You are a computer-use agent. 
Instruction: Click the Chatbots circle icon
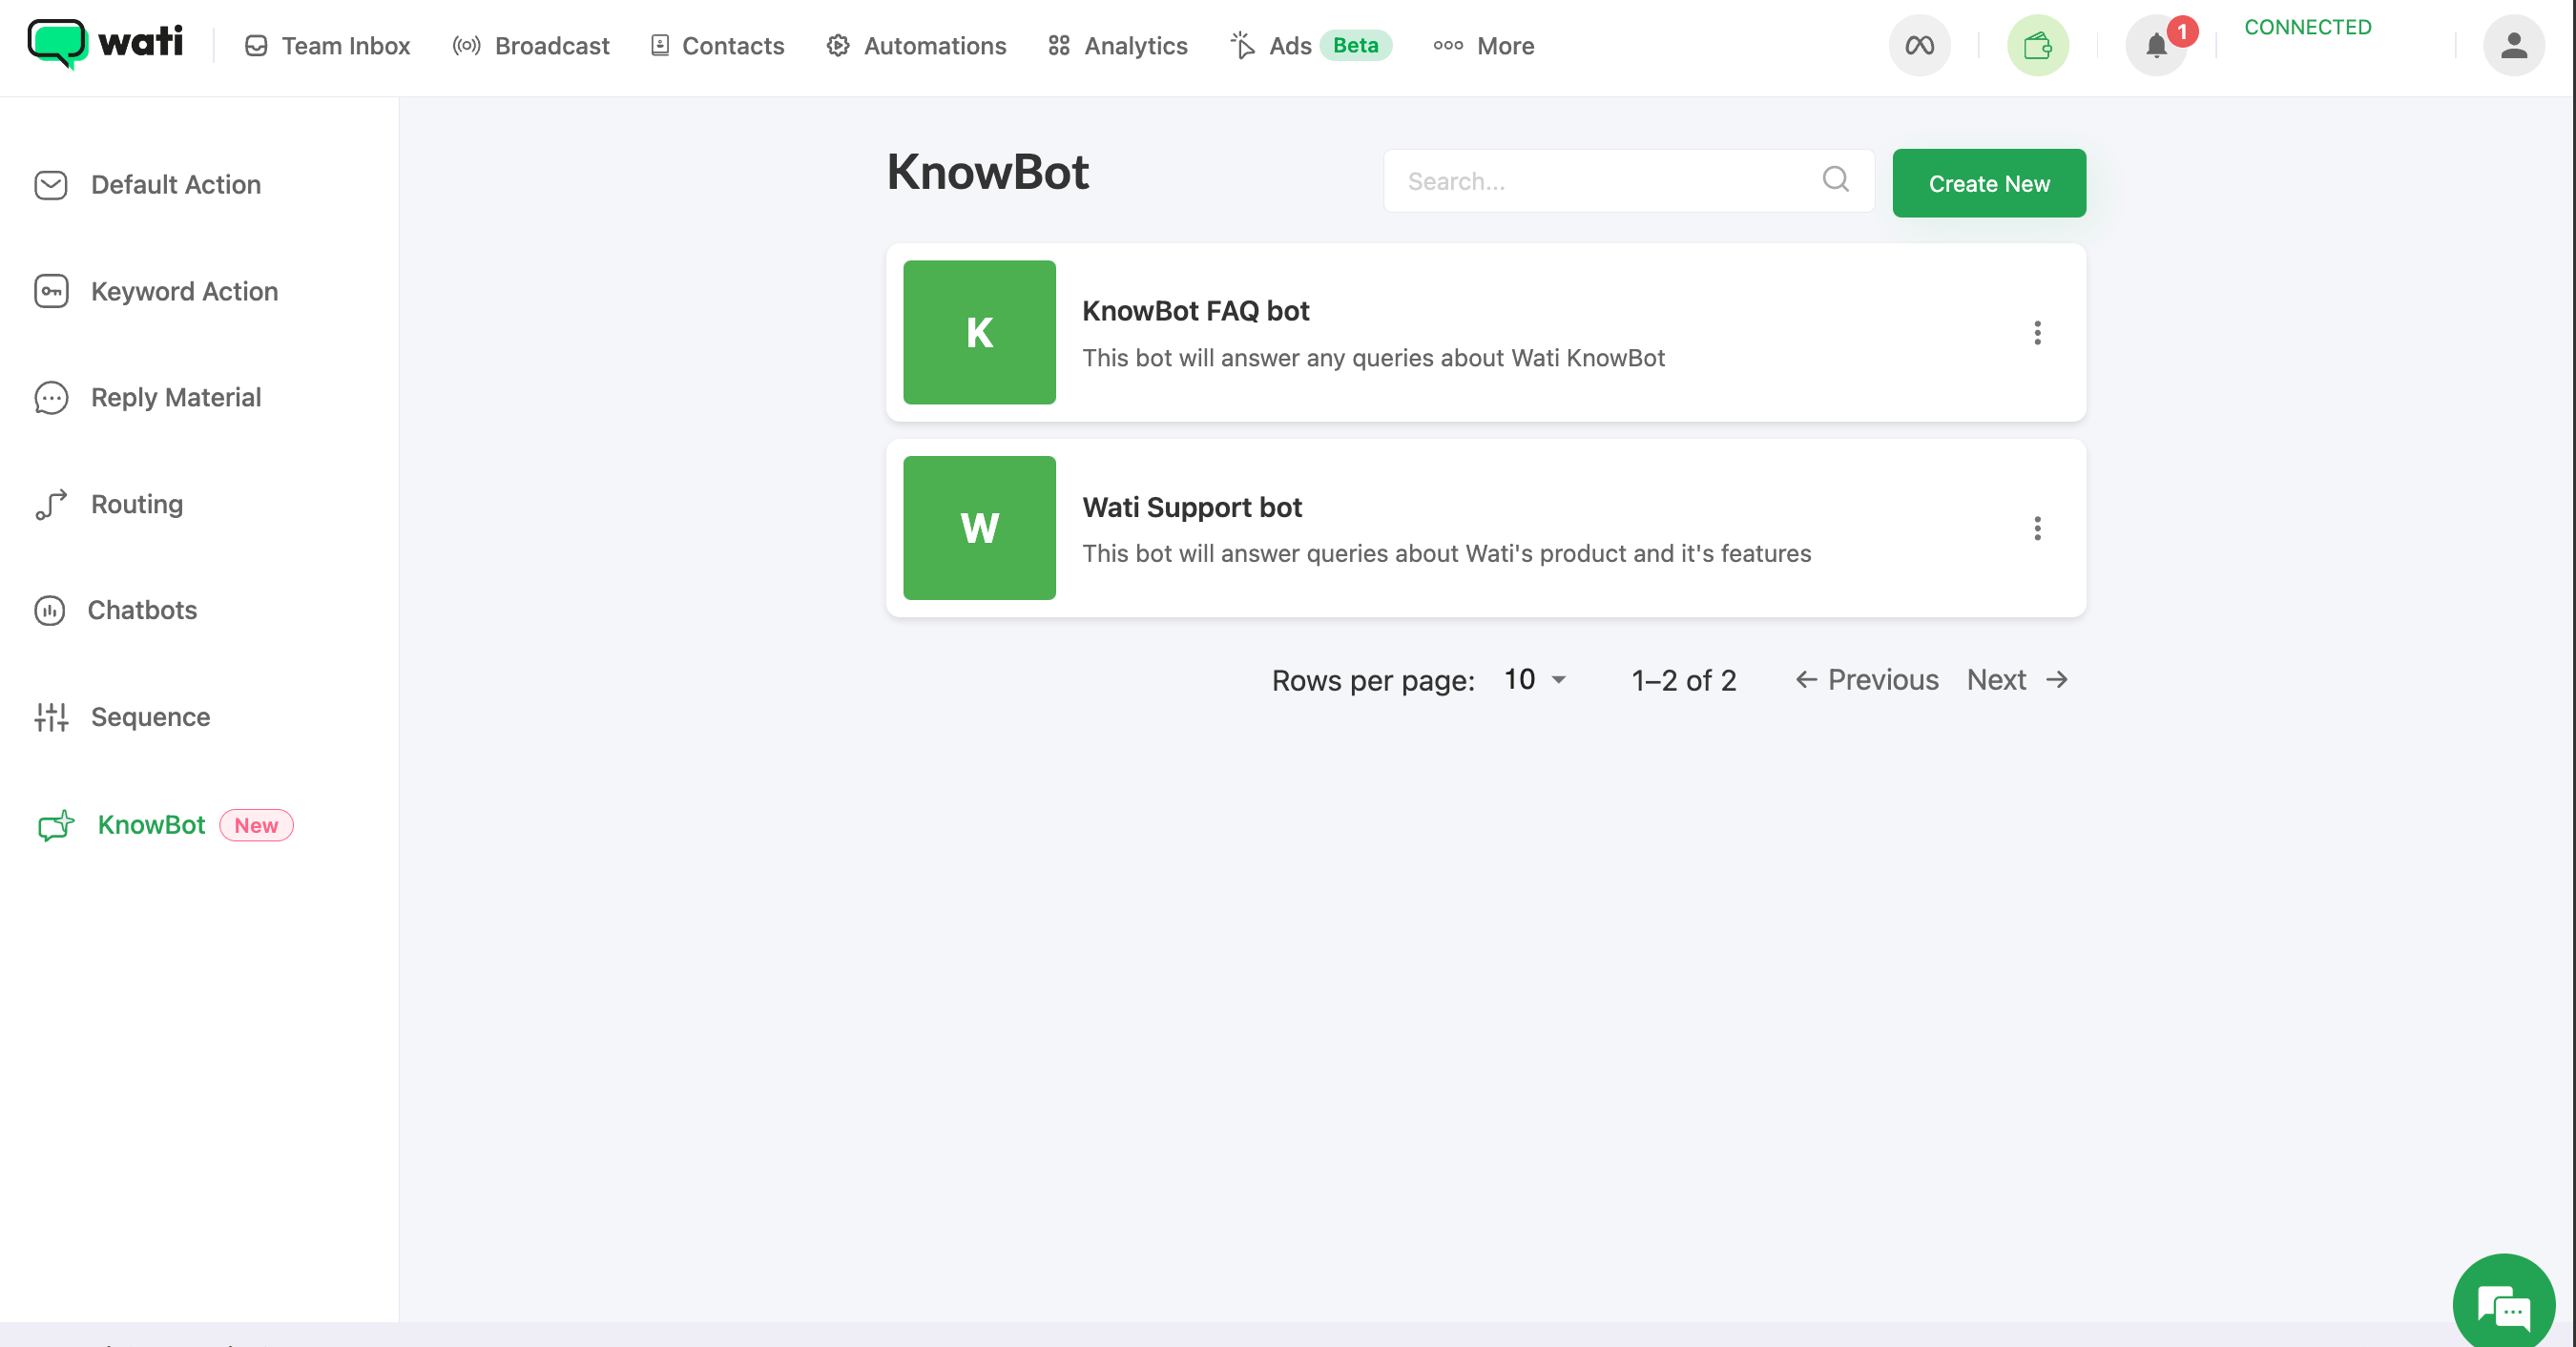coord(50,610)
